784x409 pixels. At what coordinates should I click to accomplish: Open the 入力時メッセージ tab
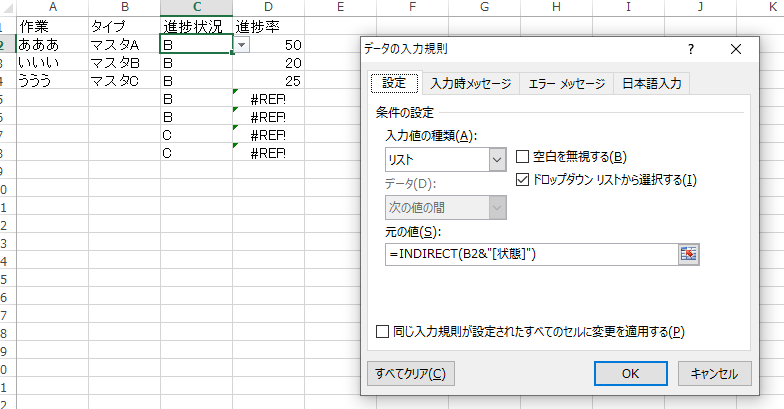pyautogui.click(x=470, y=84)
